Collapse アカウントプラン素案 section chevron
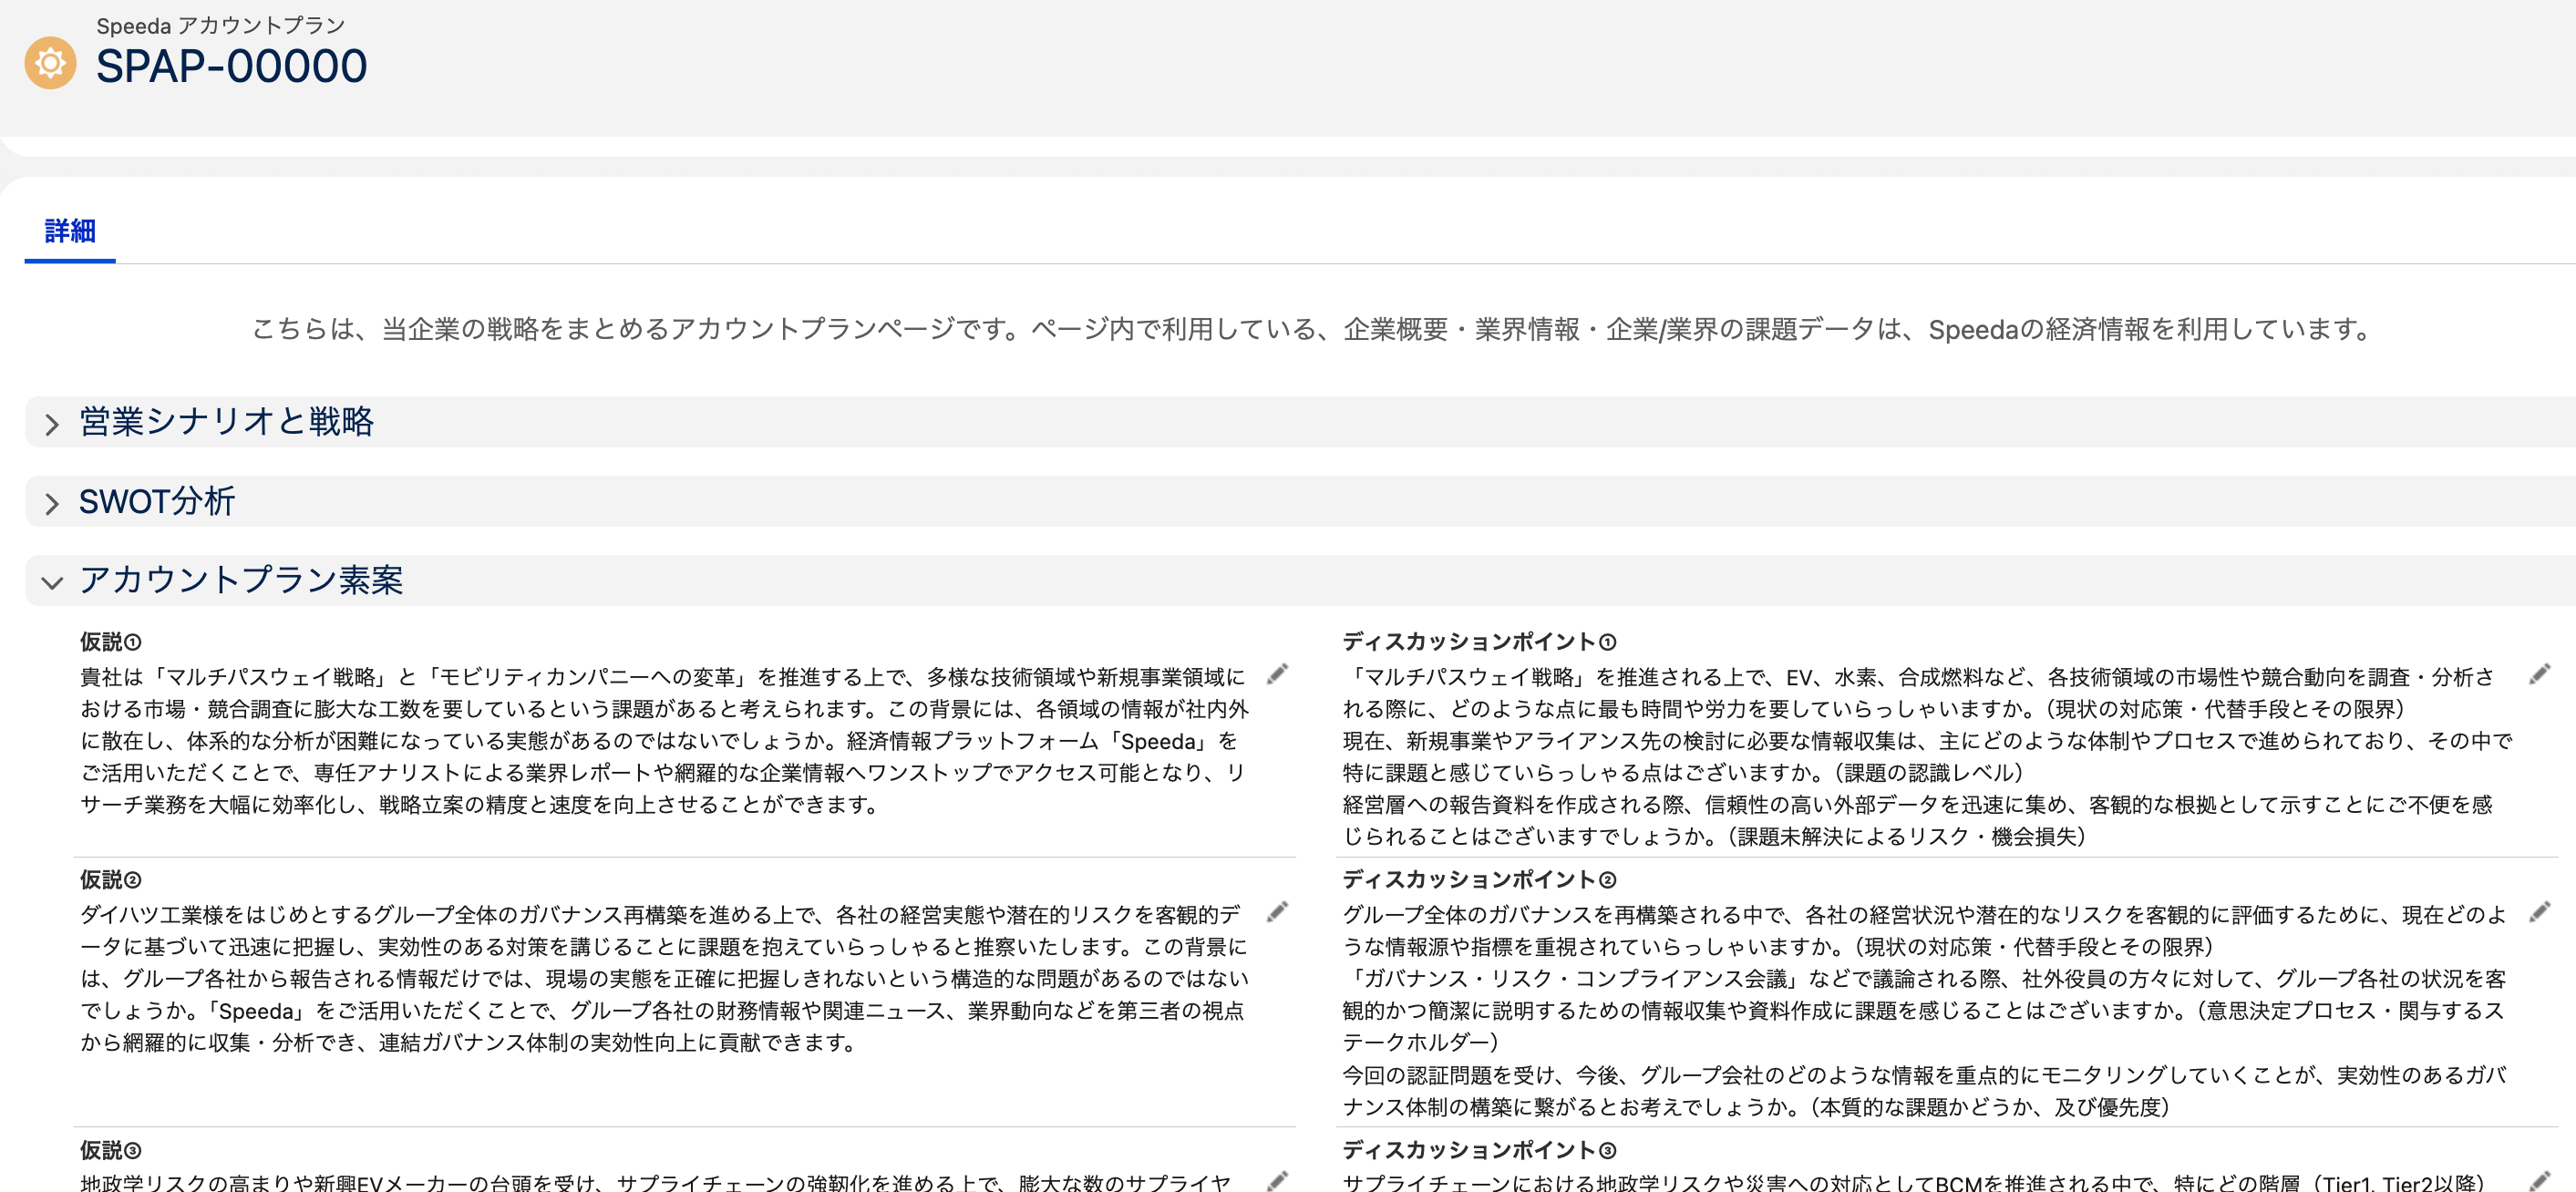2576x1192 pixels. pos(52,582)
